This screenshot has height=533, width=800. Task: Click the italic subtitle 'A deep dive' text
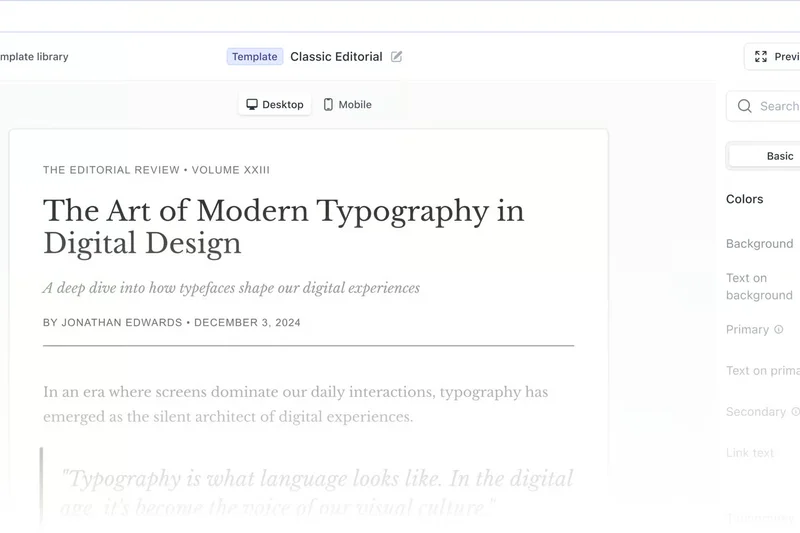231,288
